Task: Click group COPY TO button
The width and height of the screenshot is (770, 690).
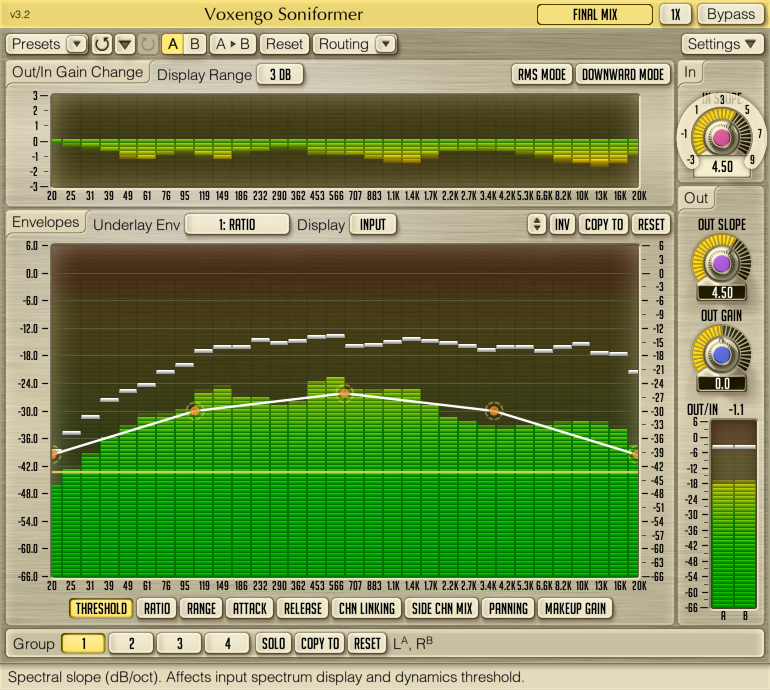Action: [320, 643]
